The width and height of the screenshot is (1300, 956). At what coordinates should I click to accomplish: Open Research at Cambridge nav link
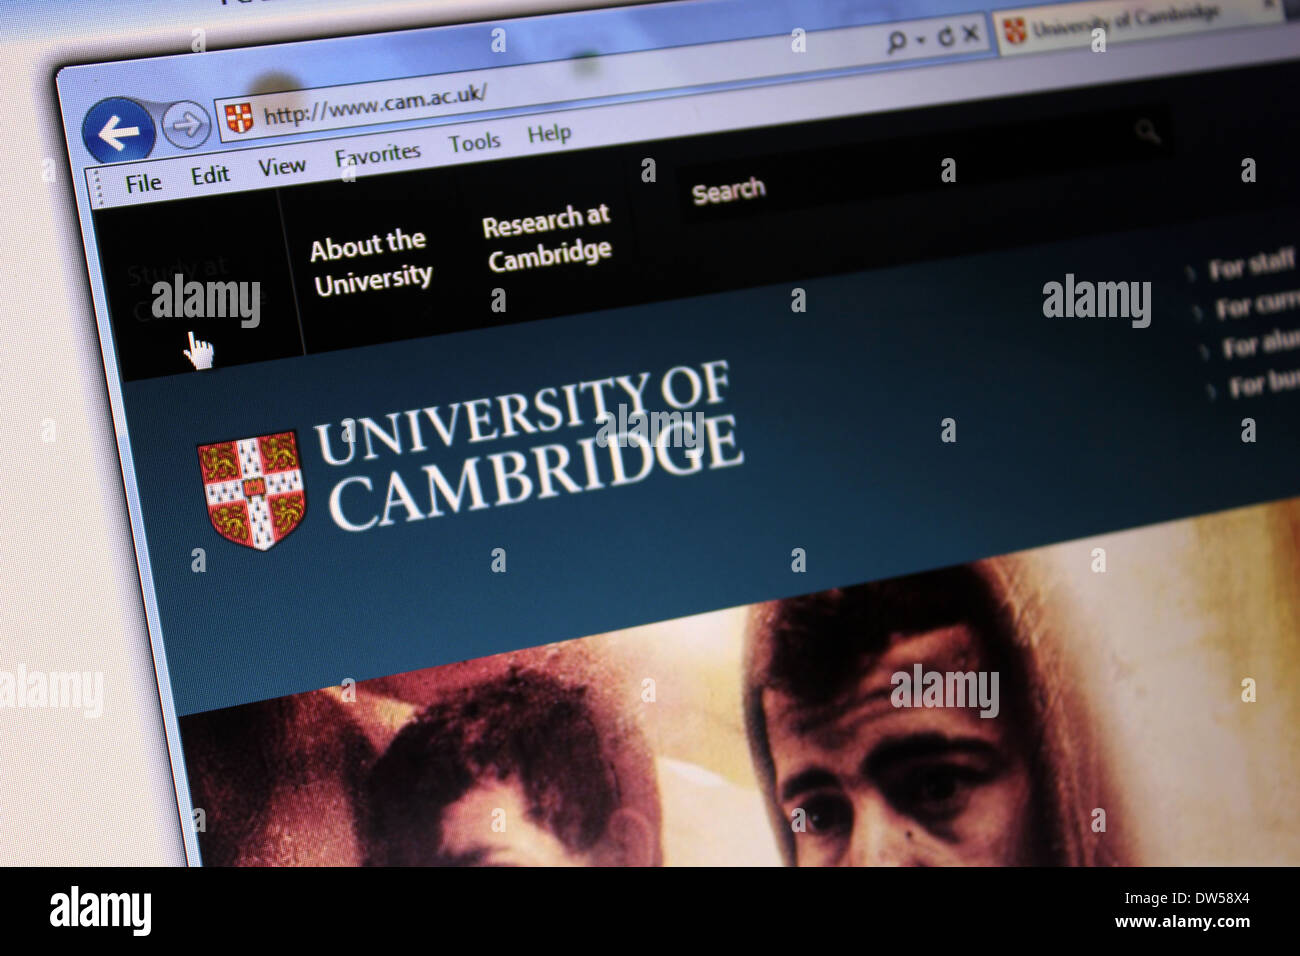click(x=547, y=238)
